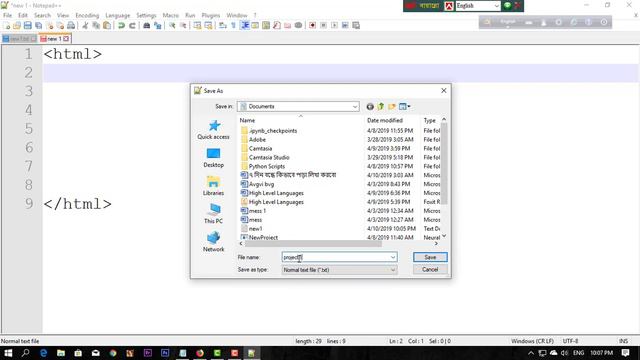Image resolution: width=640 pixels, height=360 pixels.
Task: Click the Document Map toolbar icon
Action: [266, 25]
